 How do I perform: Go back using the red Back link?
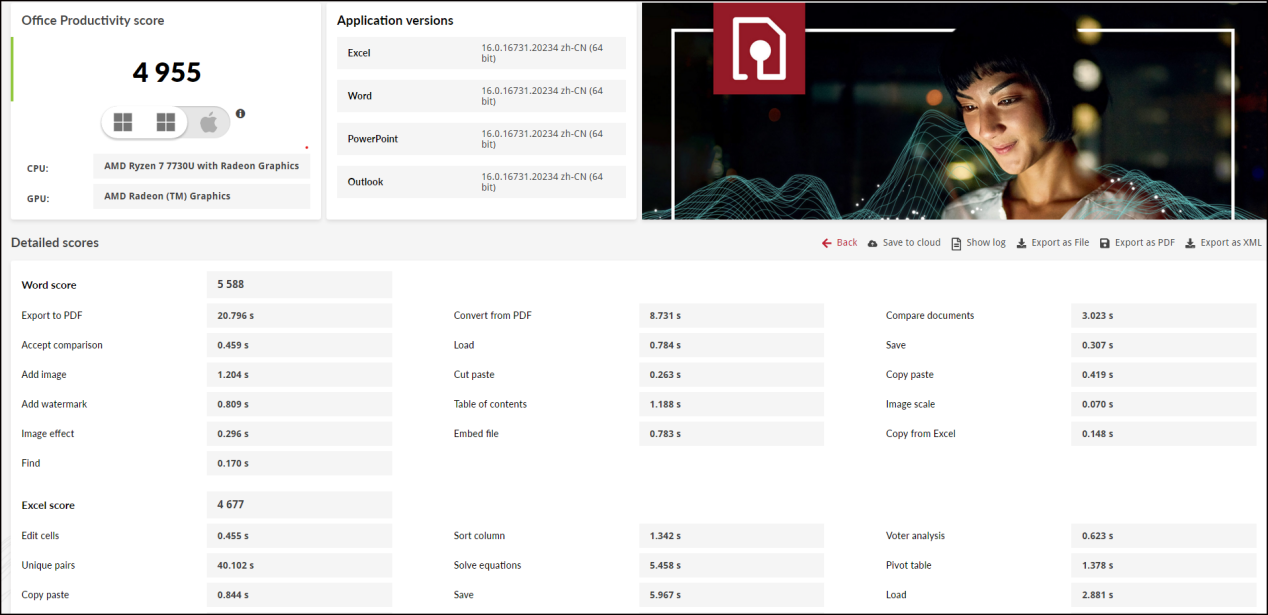839,243
